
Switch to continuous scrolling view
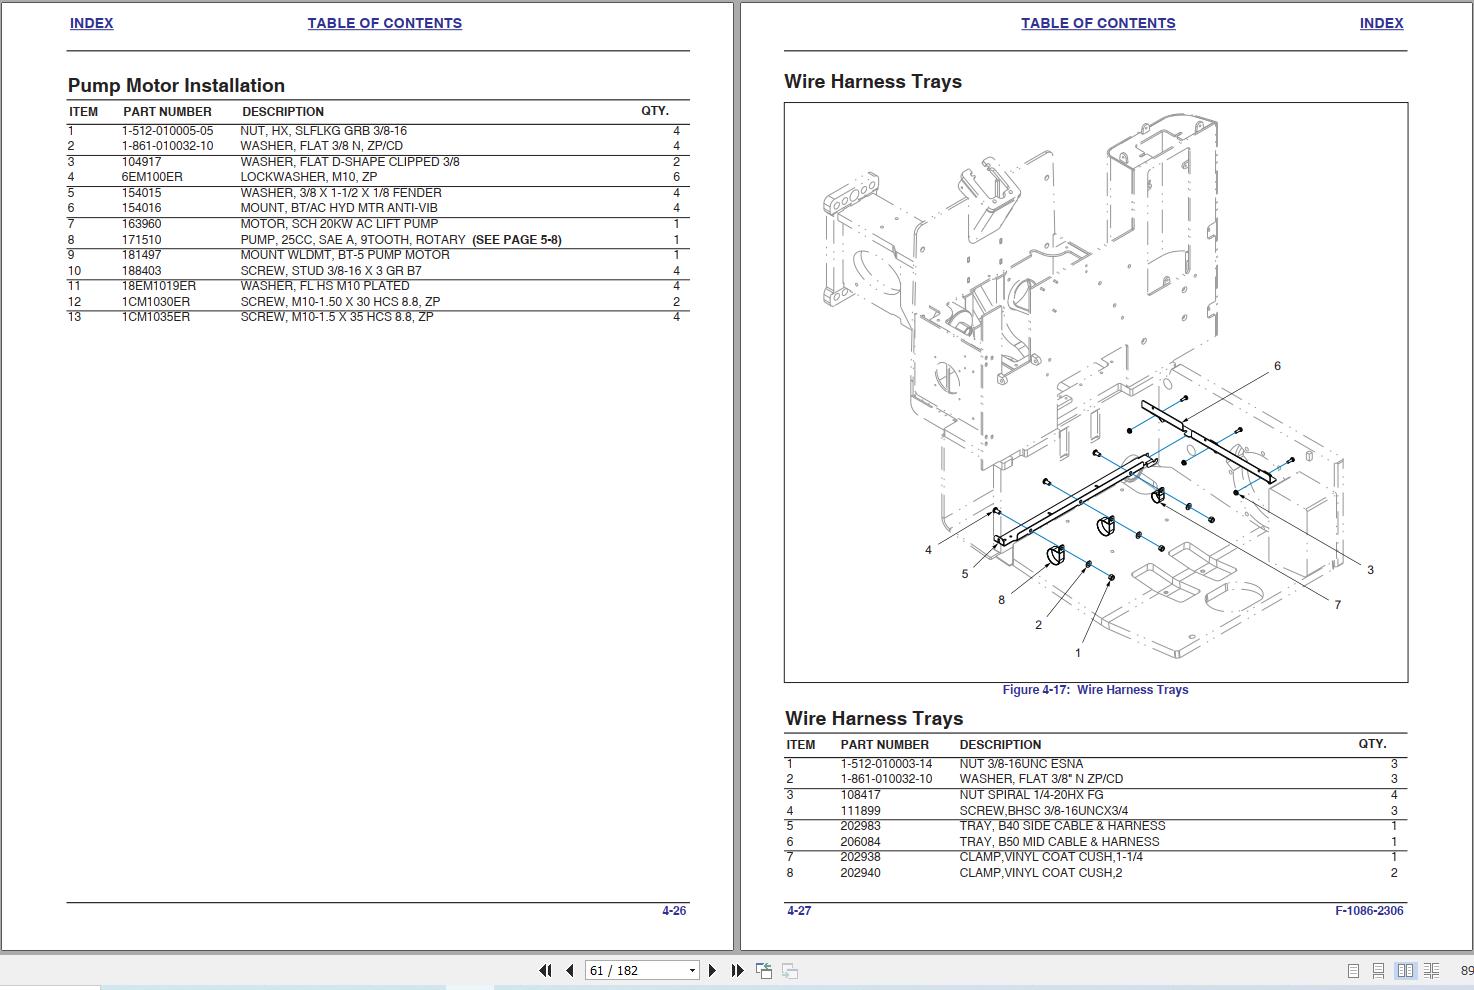click(x=1378, y=971)
